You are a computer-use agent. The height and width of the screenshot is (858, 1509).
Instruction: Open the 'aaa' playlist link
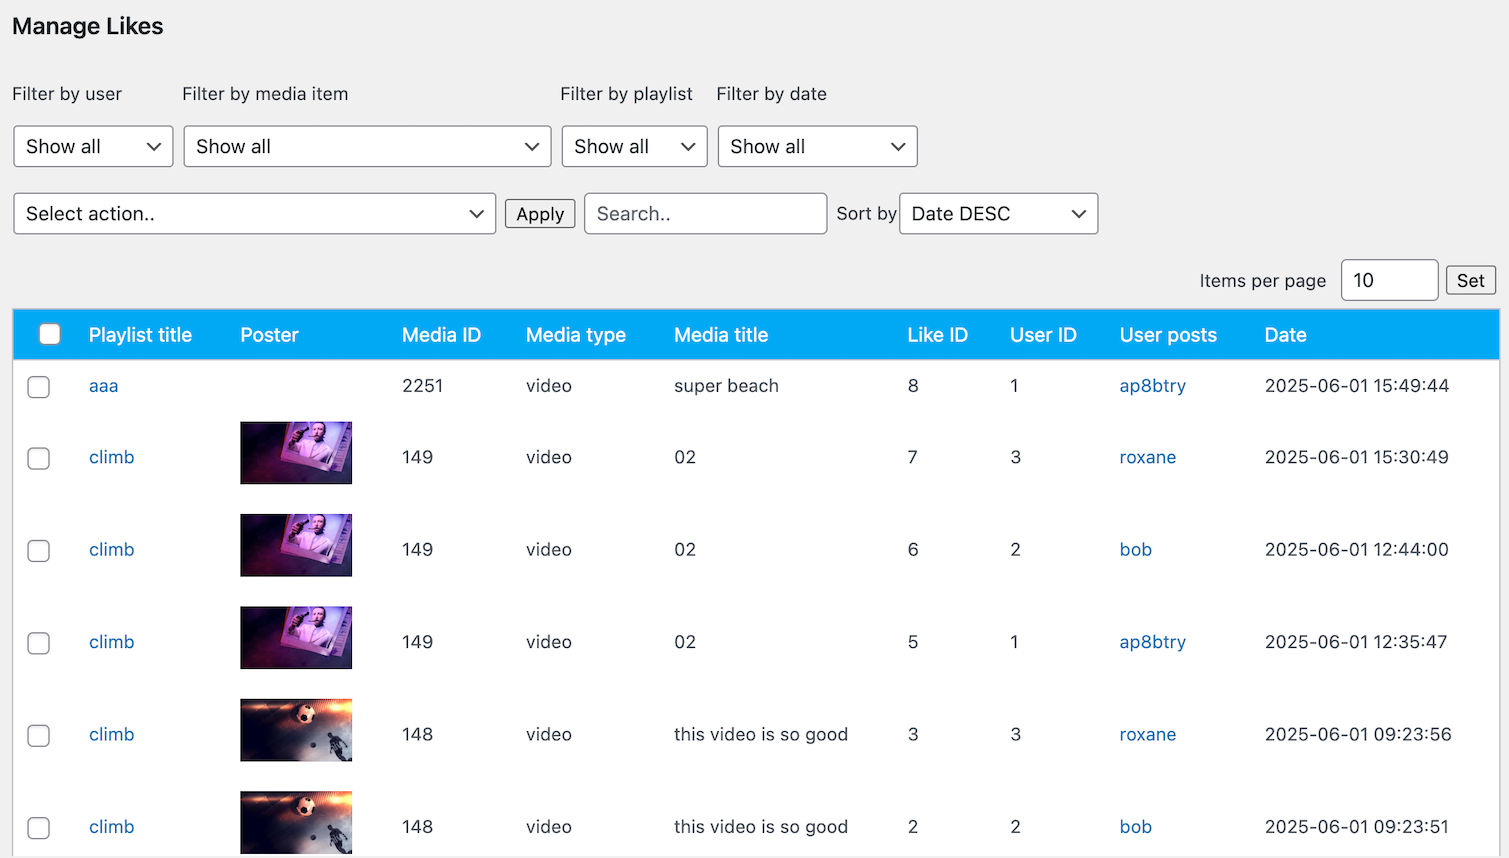tap(103, 386)
